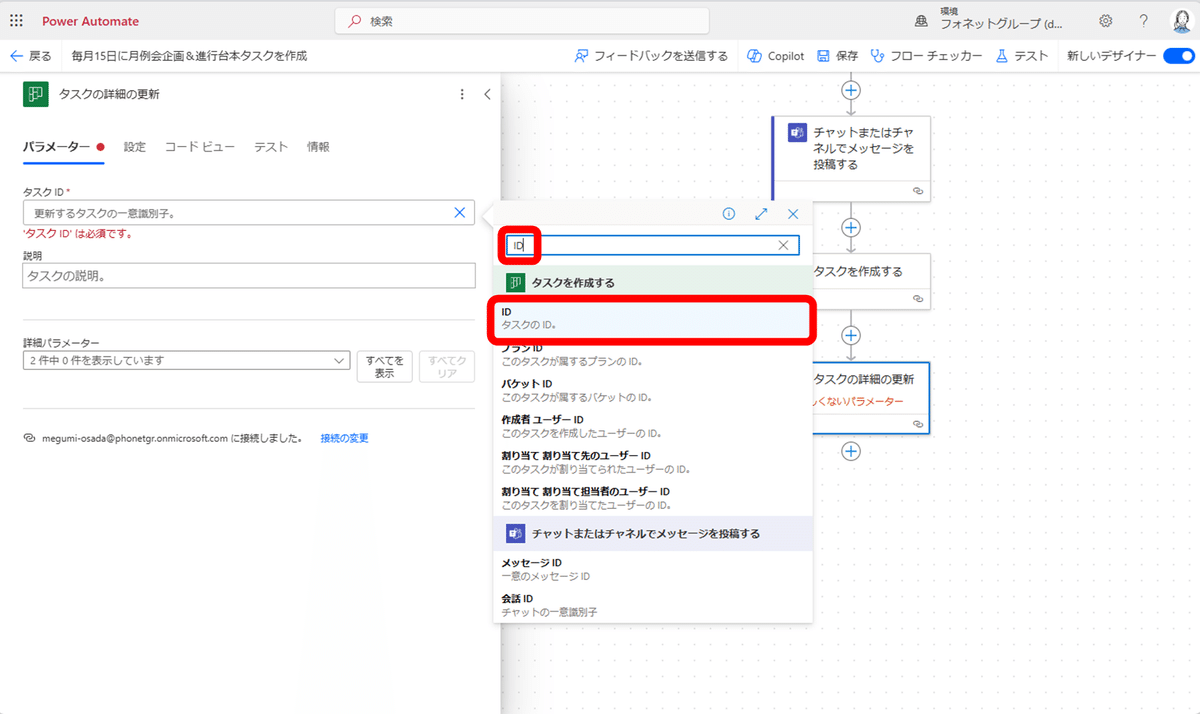
Task: Clear the タスク ID field with the X icon
Action: 459,212
